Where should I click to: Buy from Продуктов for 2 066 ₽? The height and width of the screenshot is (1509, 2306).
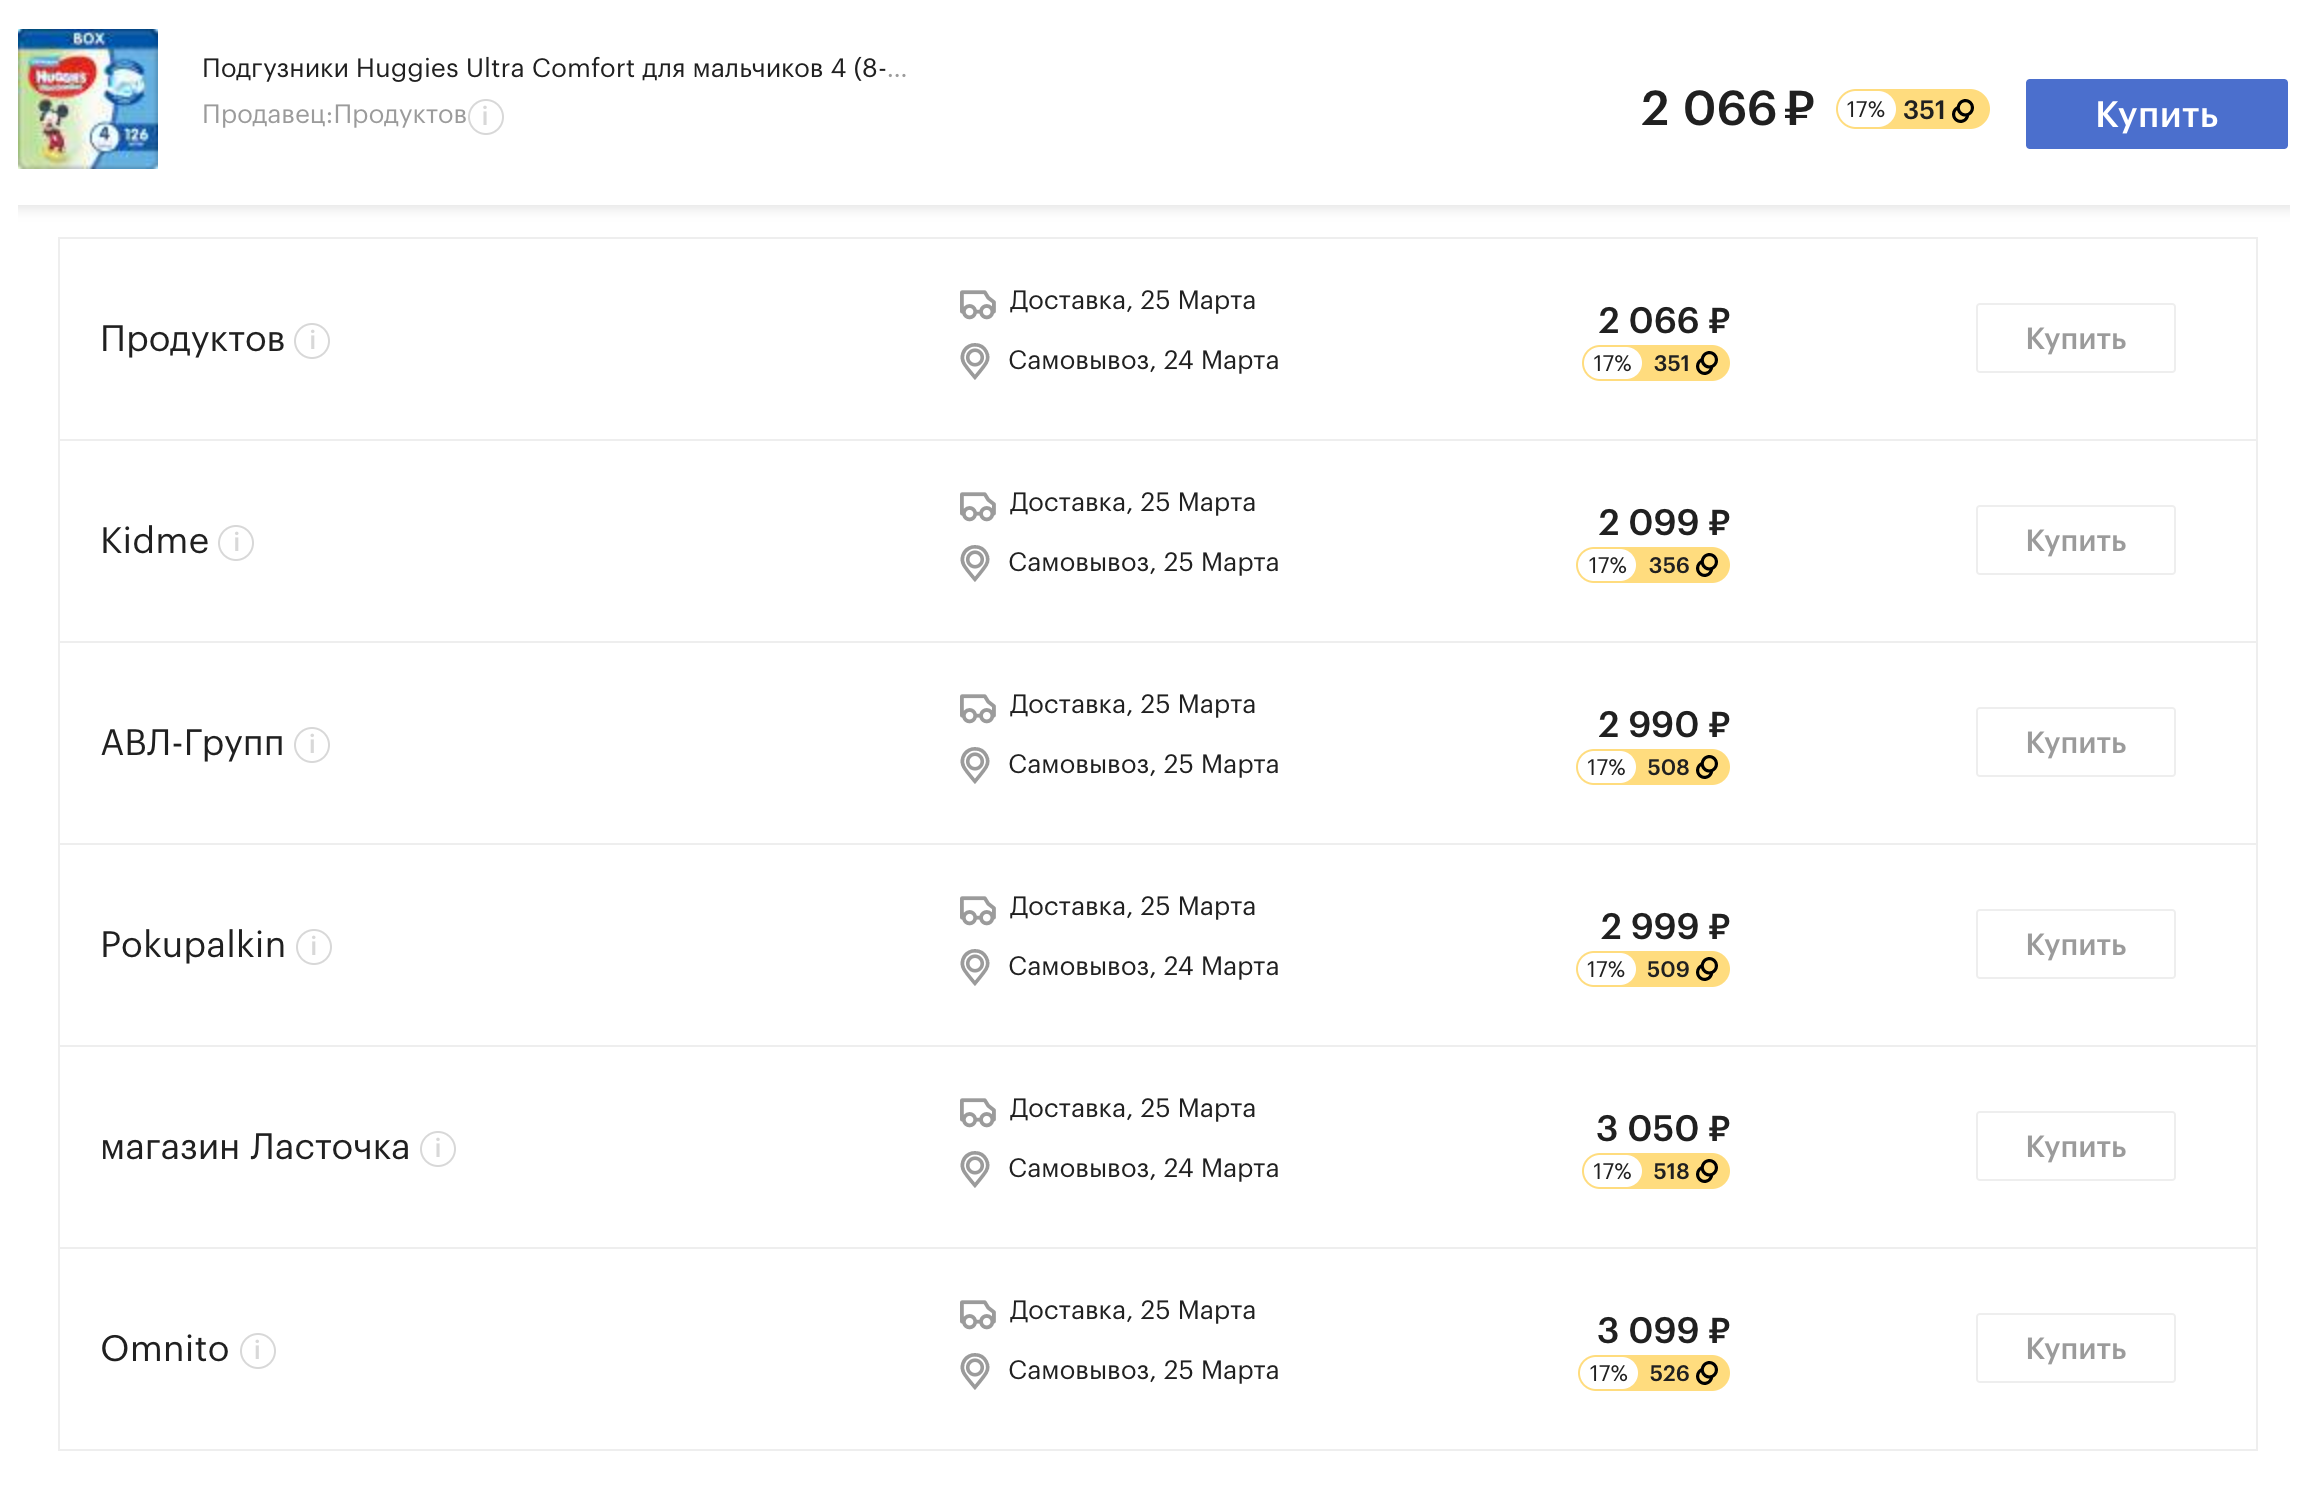[2075, 338]
